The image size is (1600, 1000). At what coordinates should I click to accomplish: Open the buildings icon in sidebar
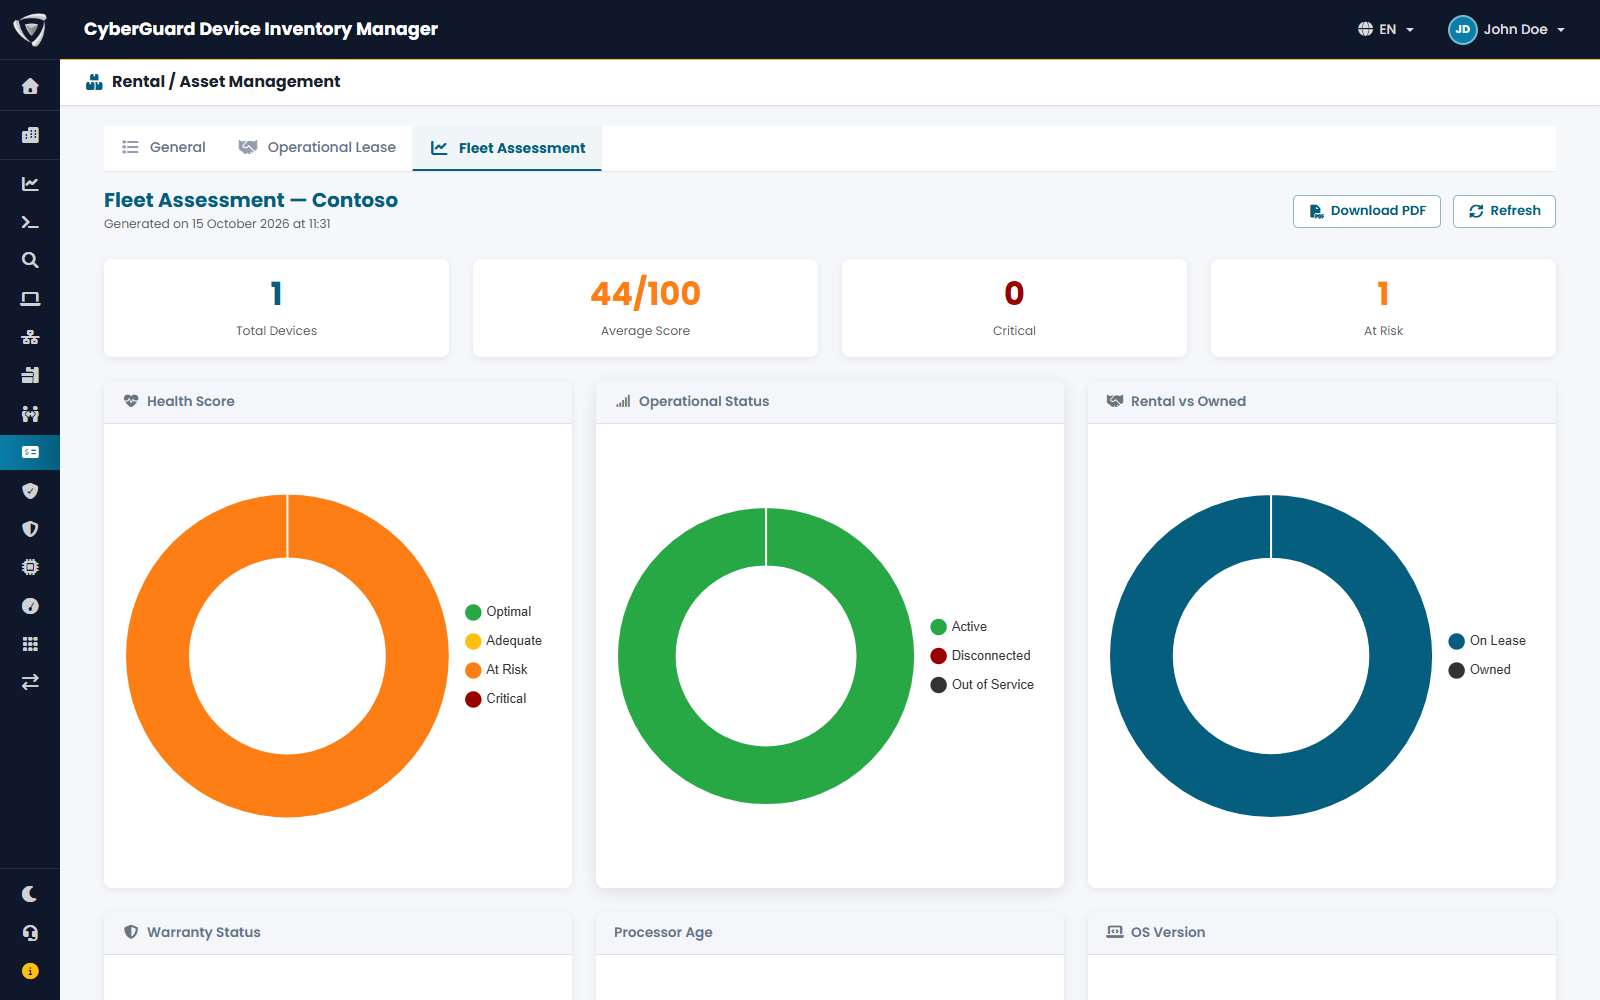click(x=30, y=135)
